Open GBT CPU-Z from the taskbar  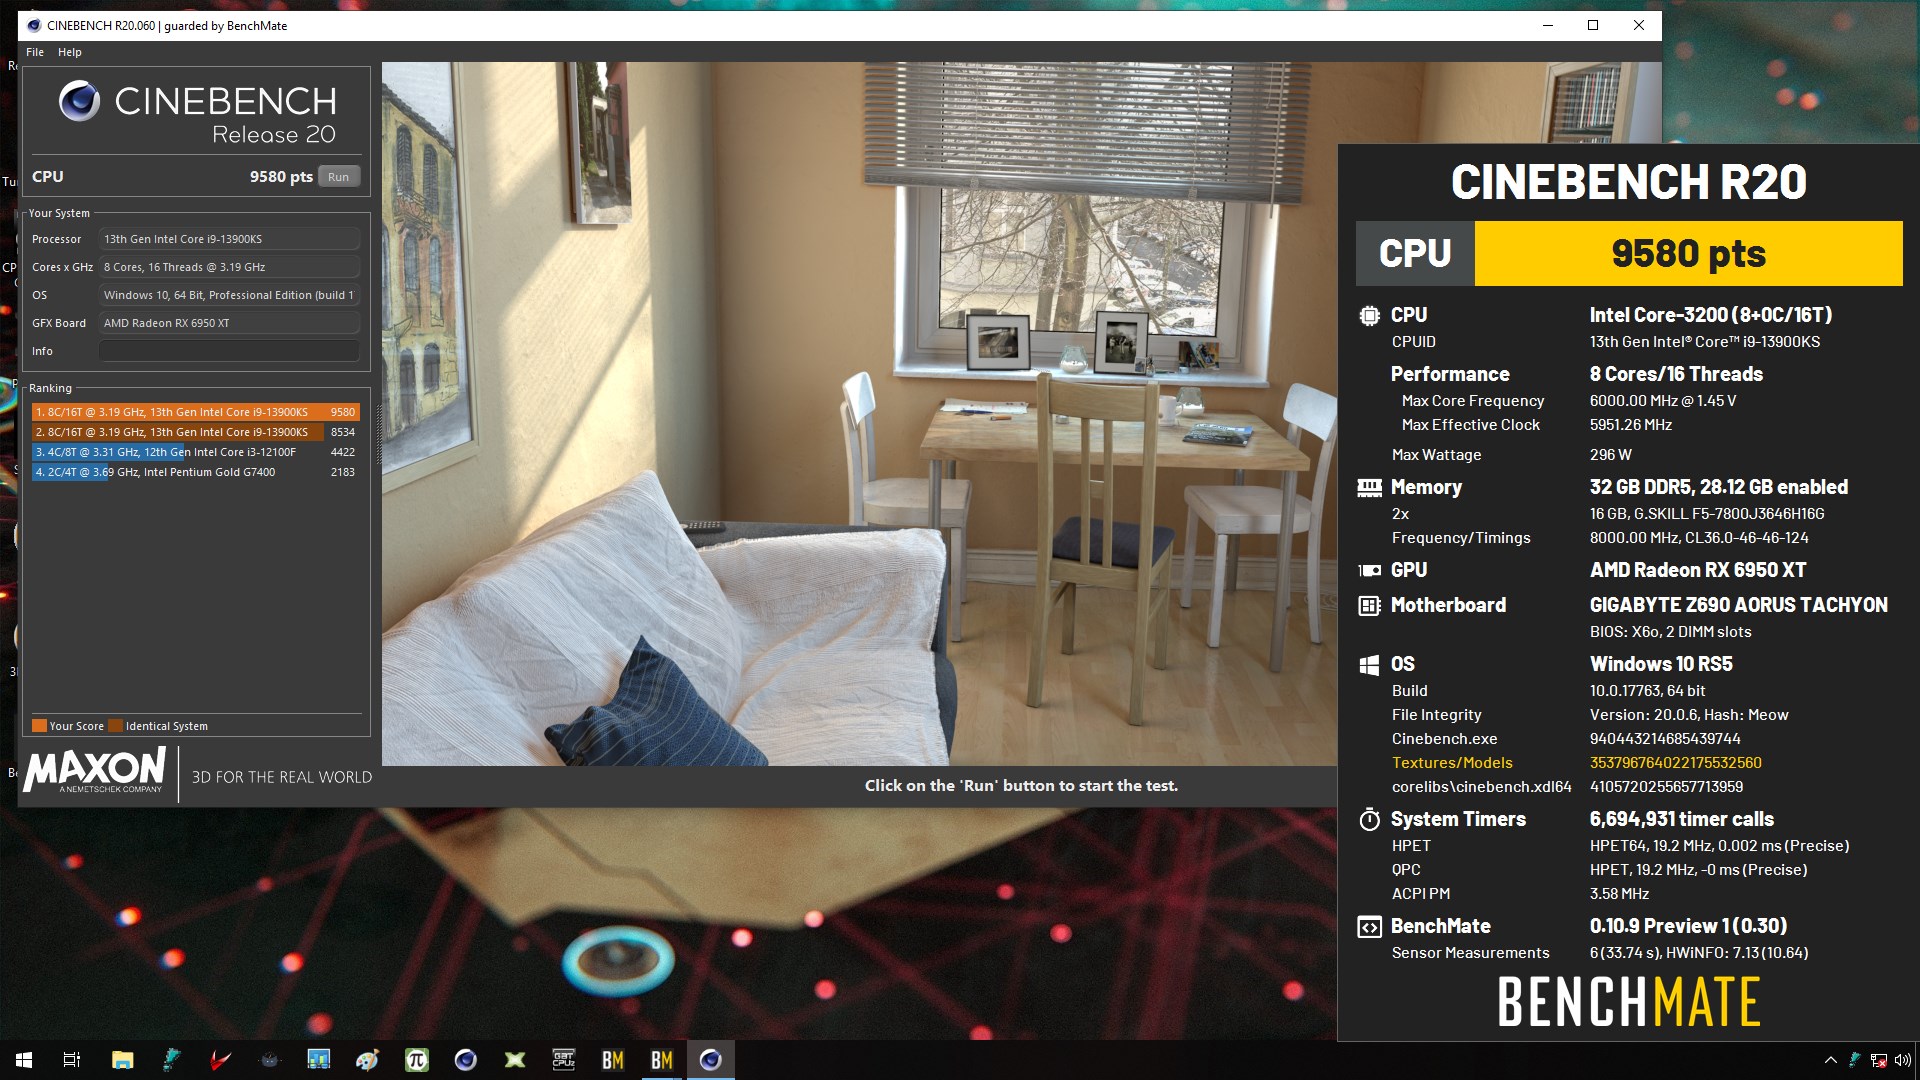[x=564, y=1060]
